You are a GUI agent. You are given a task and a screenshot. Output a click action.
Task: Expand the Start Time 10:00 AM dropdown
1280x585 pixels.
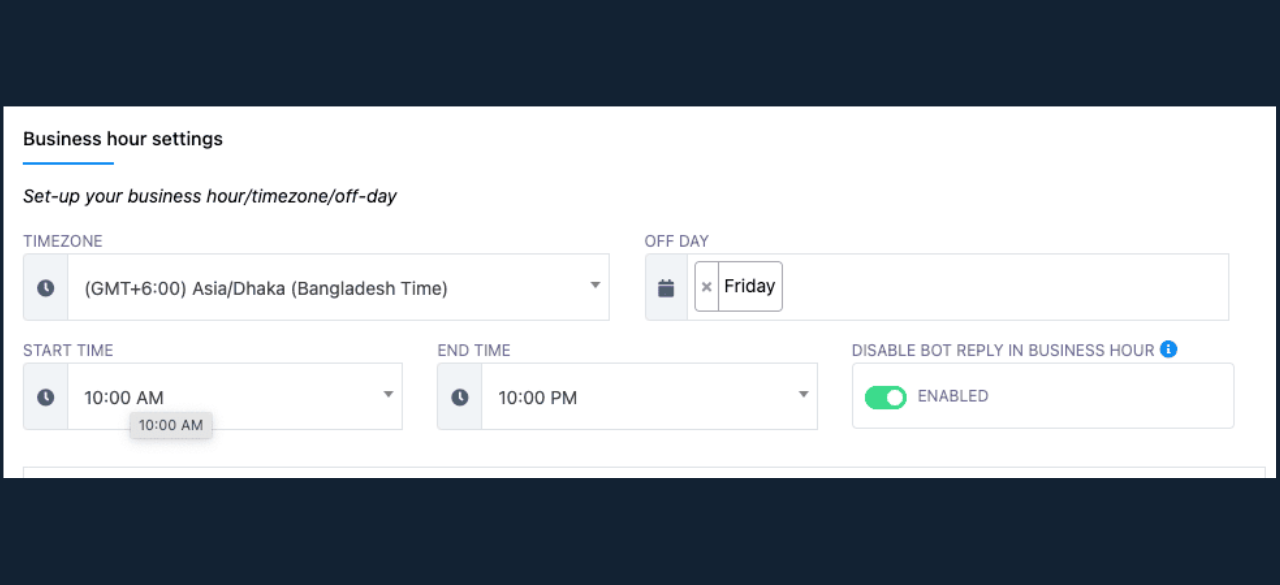pos(235,397)
